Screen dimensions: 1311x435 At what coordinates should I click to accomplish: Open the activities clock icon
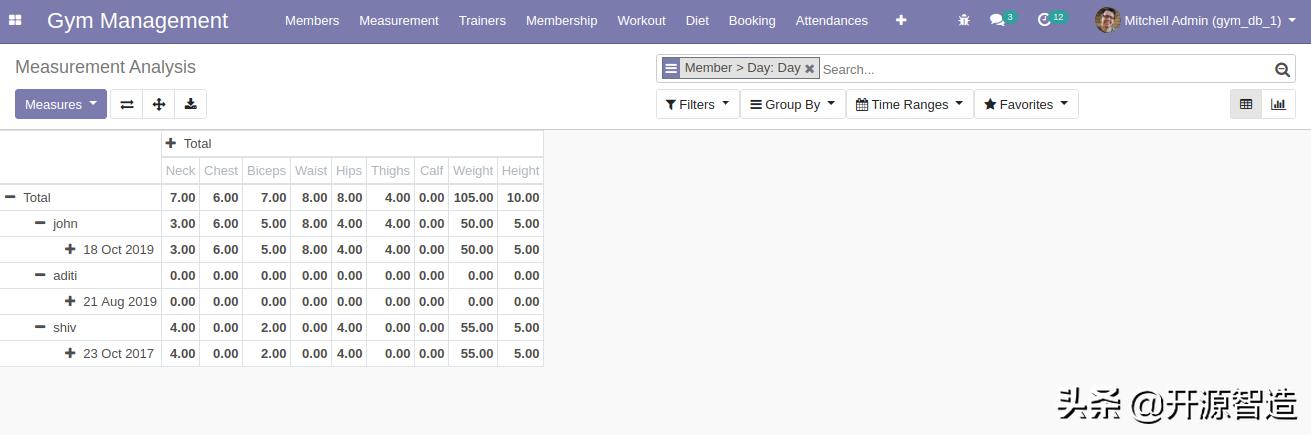[x=1045, y=20]
